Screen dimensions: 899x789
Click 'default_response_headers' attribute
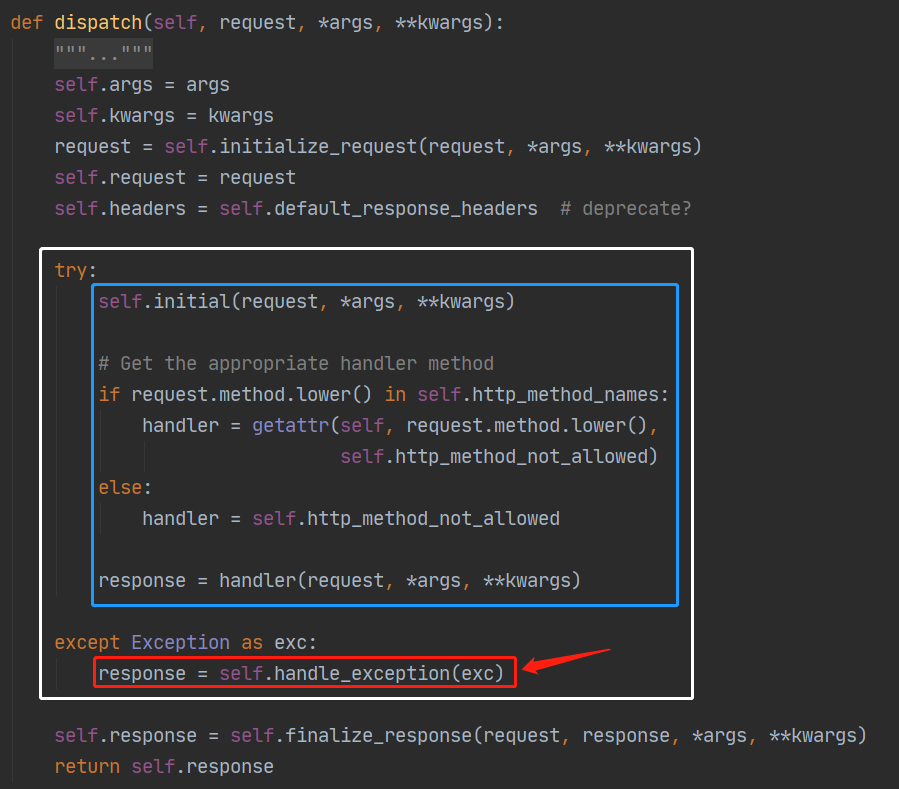(x=406, y=209)
